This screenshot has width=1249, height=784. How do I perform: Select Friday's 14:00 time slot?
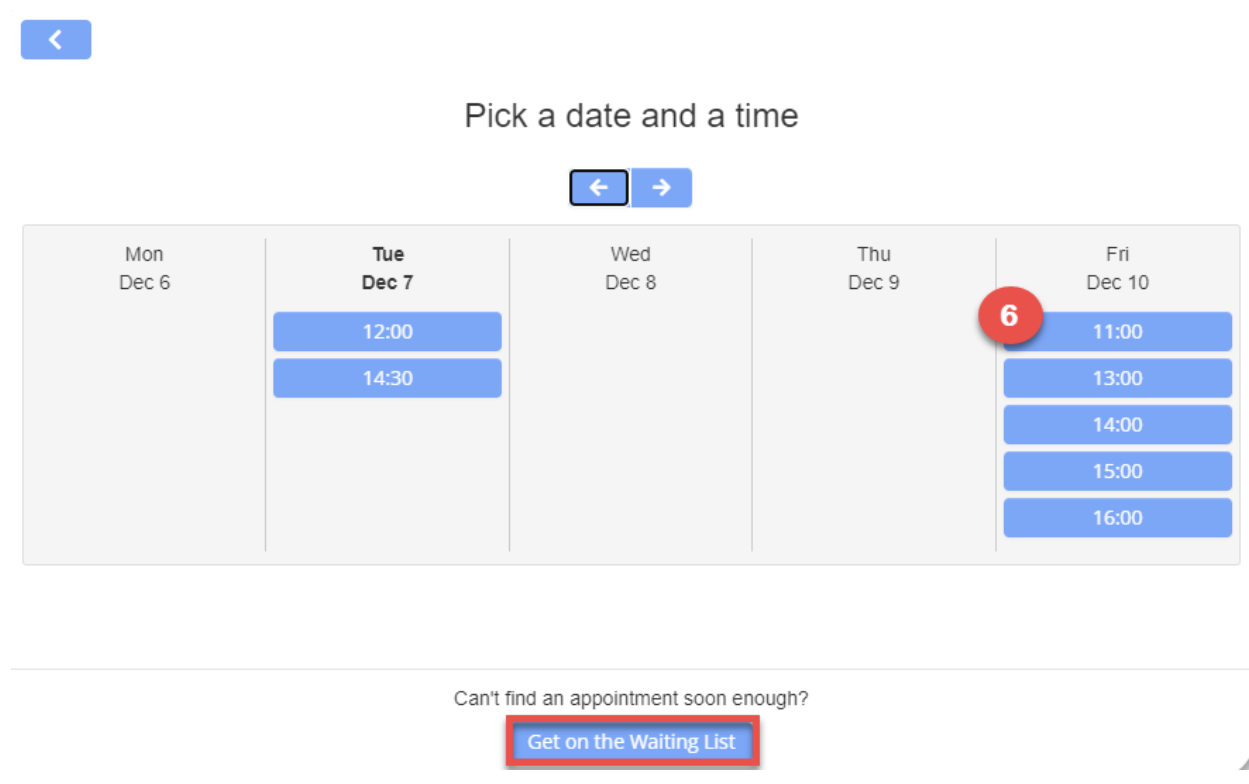pyautogui.click(x=1117, y=425)
